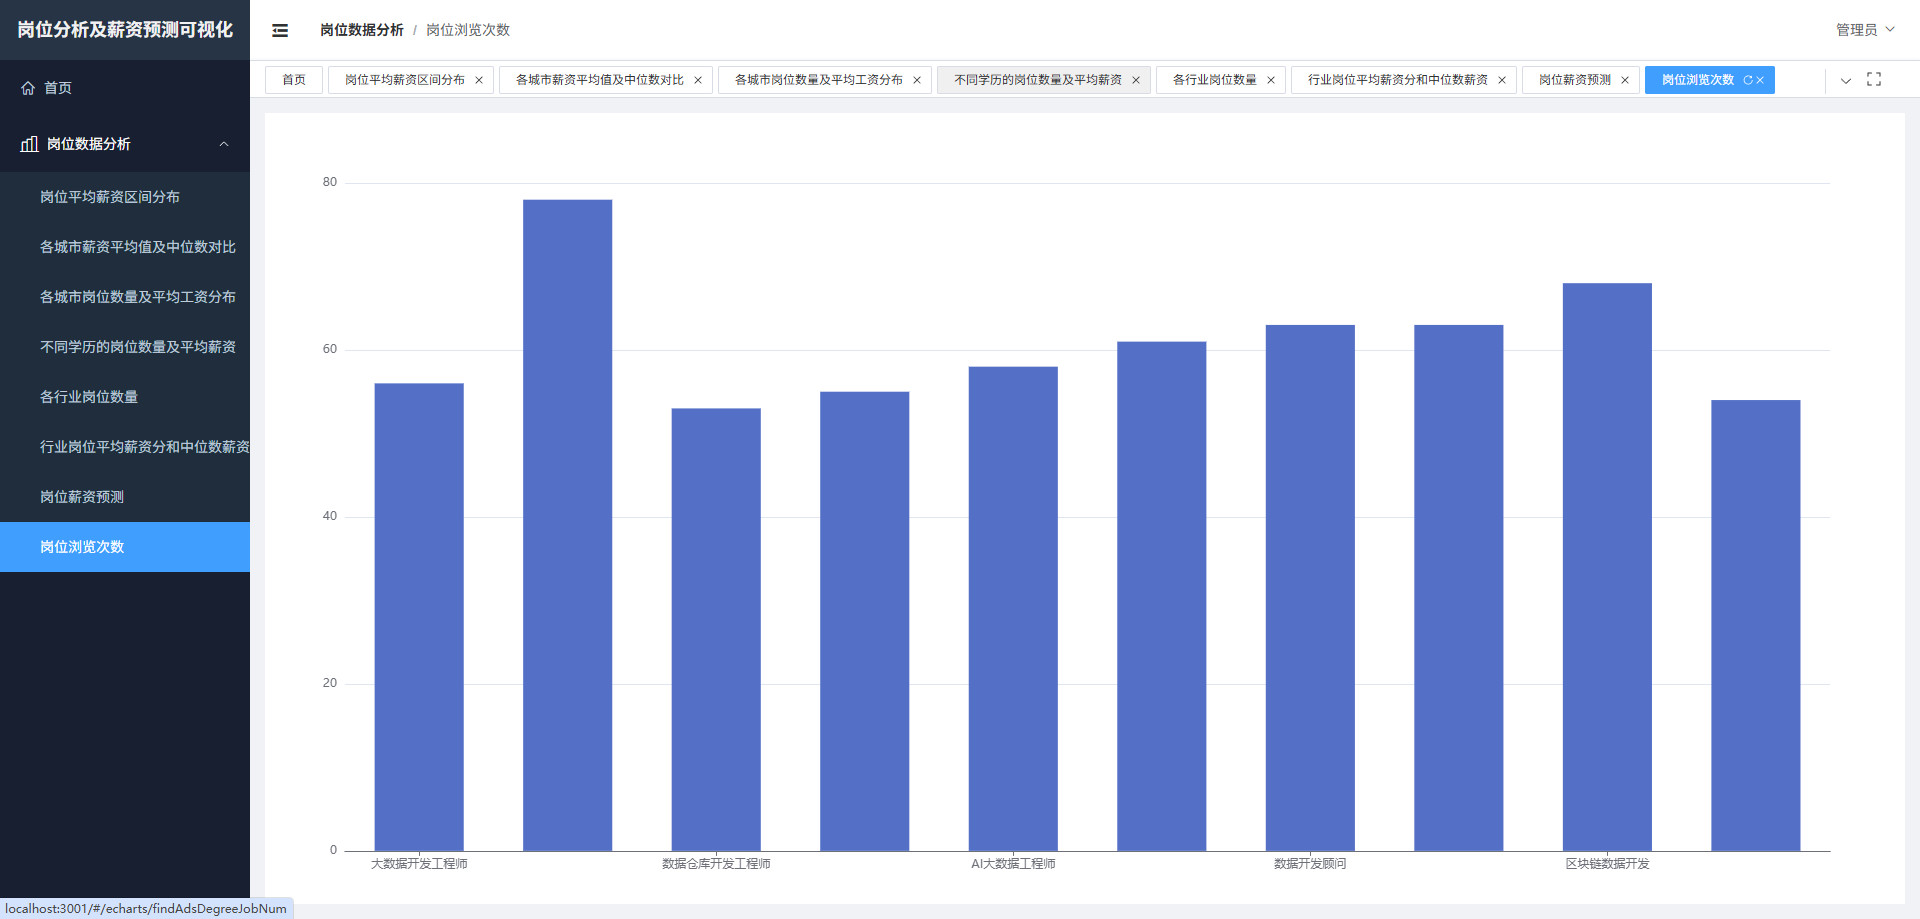Close the 行业岗位平均薪资分和中位数薪资 tab

point(1502,80)
